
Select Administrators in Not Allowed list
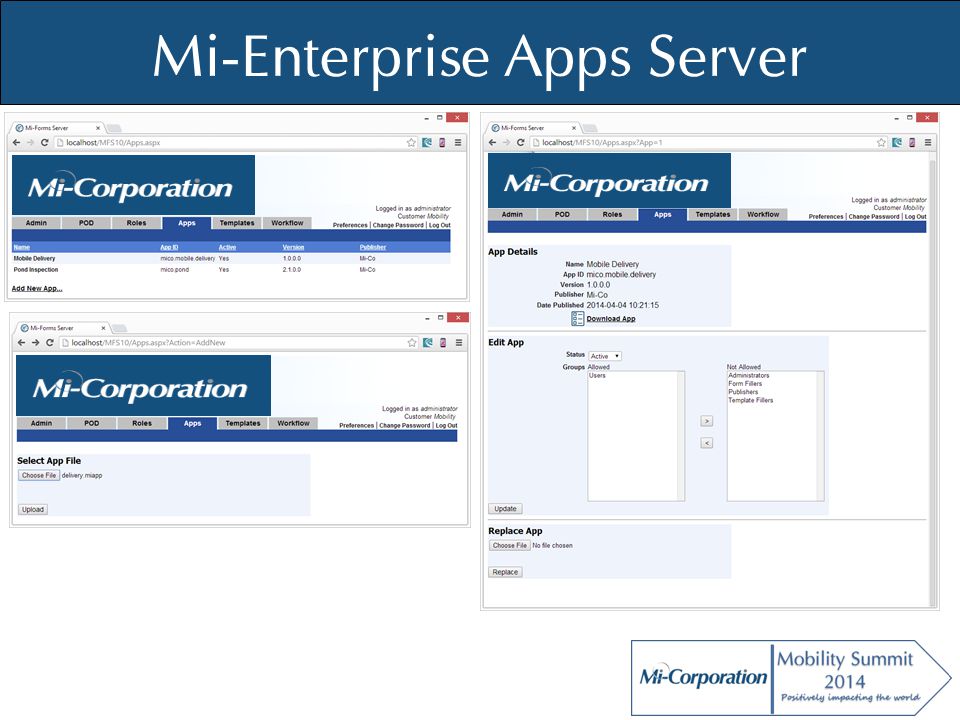pyautogui.click(x=749, y=376)
